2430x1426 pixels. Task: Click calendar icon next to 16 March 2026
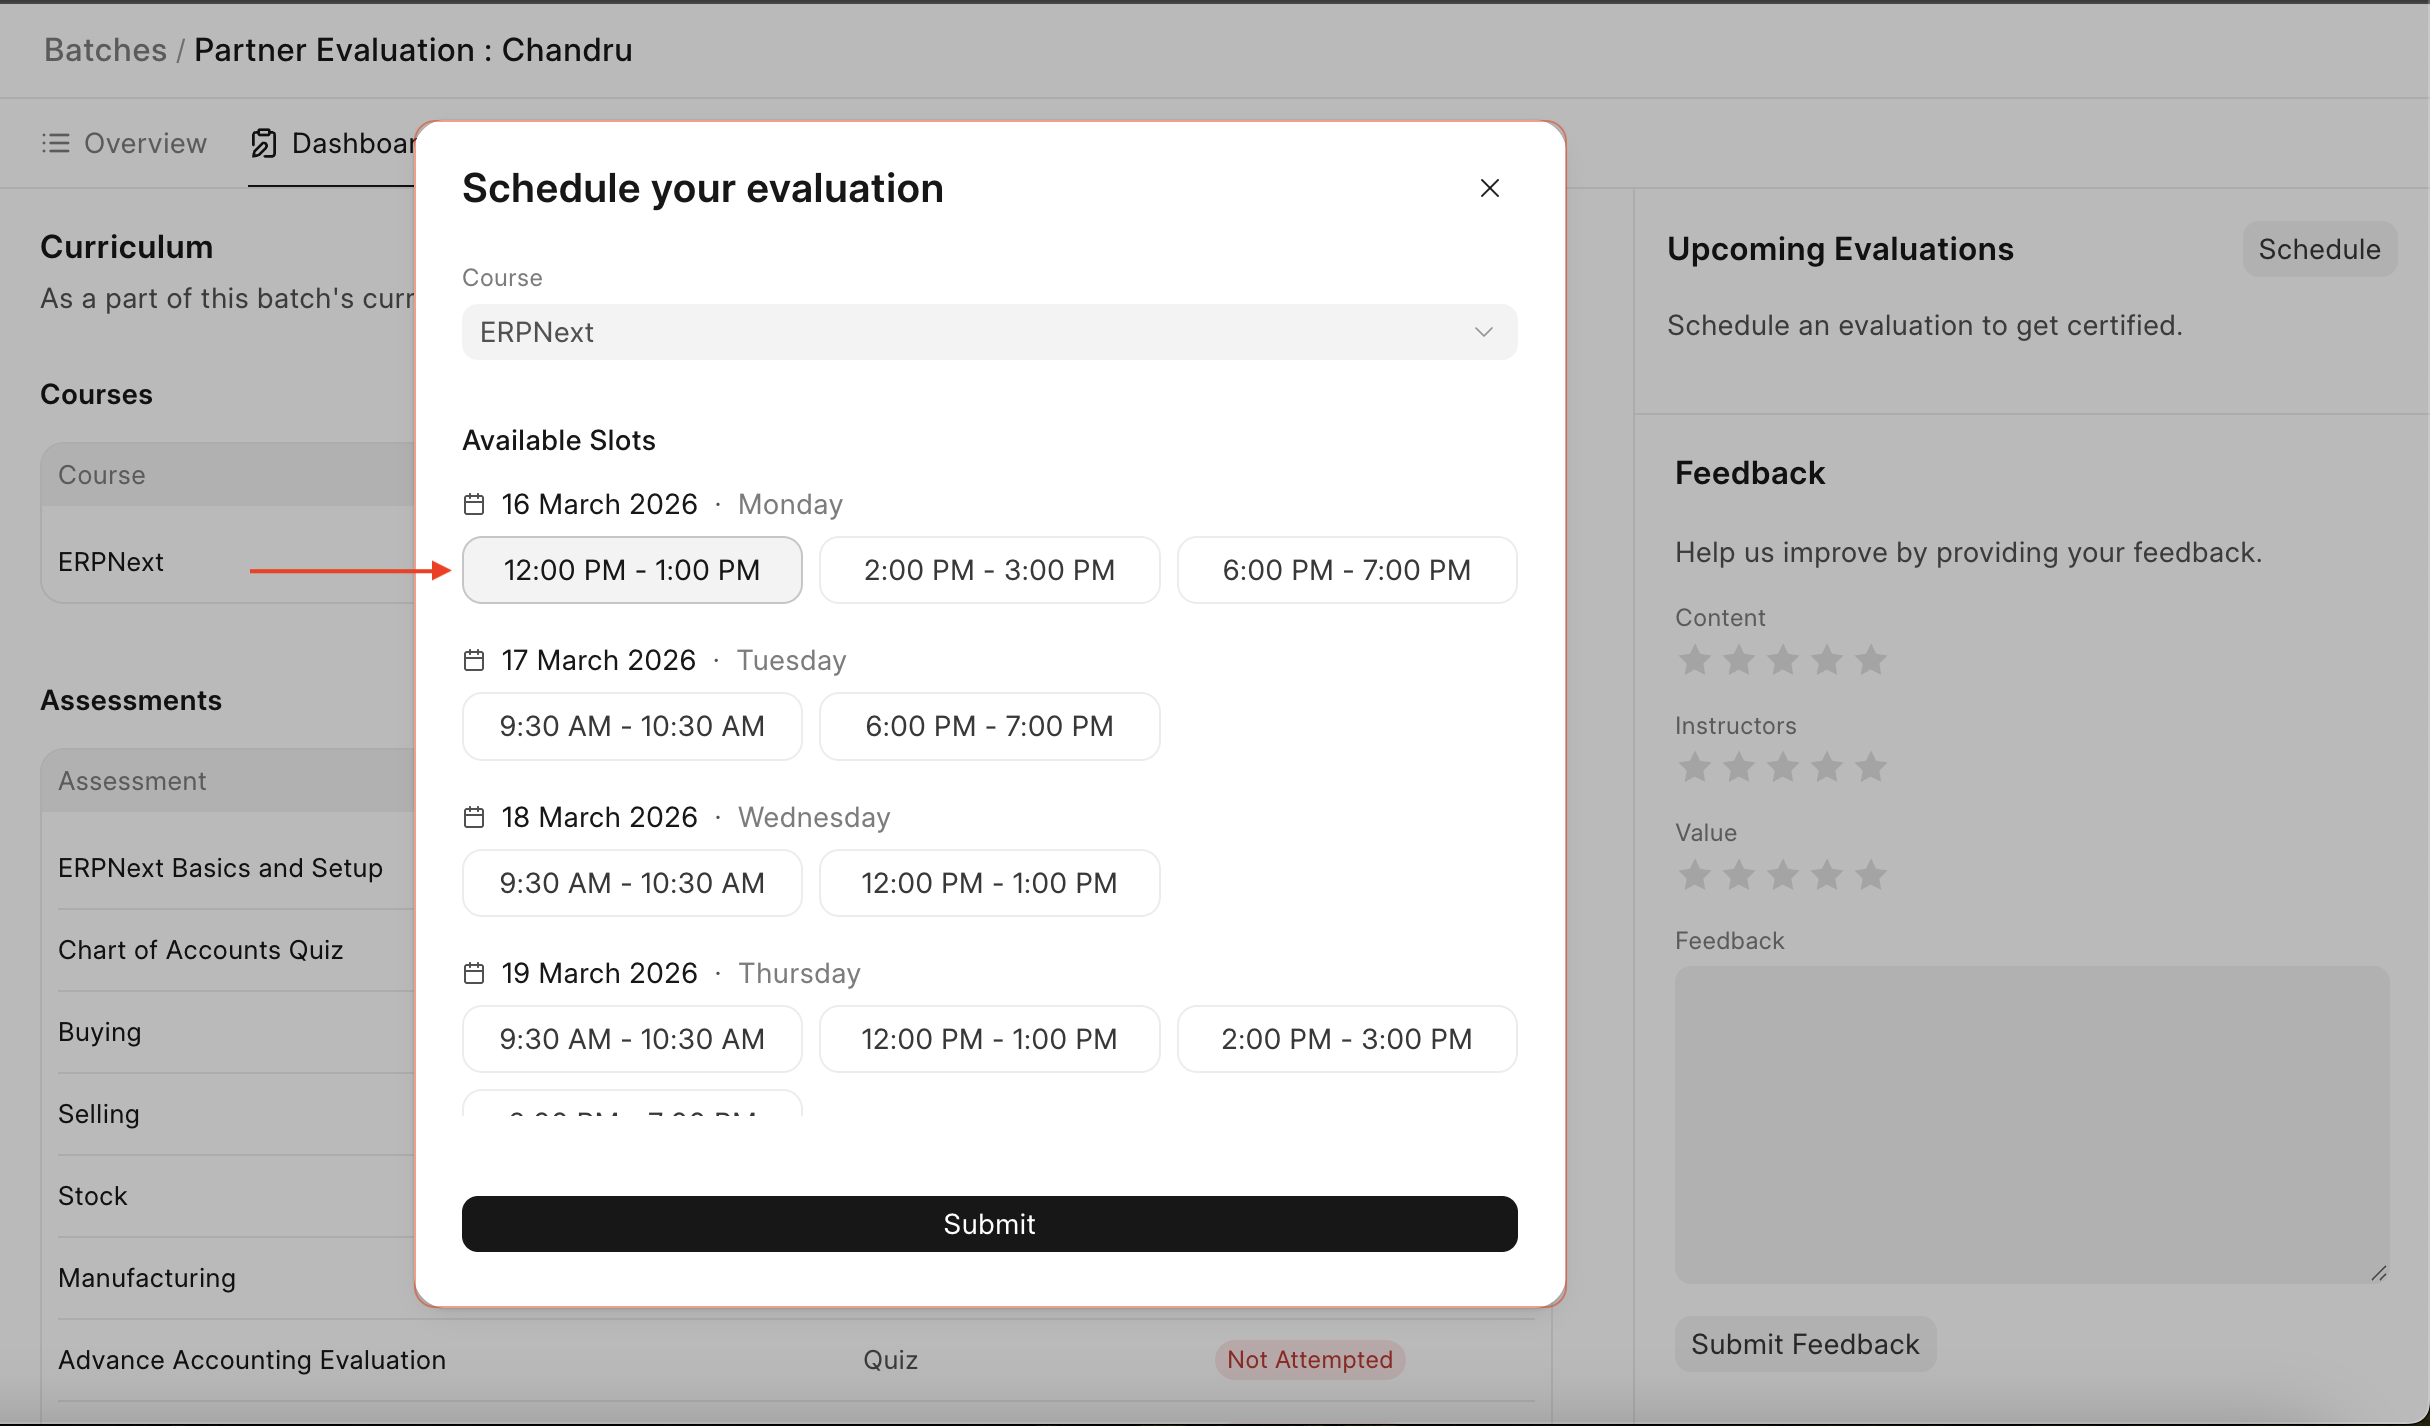(474, 504)
